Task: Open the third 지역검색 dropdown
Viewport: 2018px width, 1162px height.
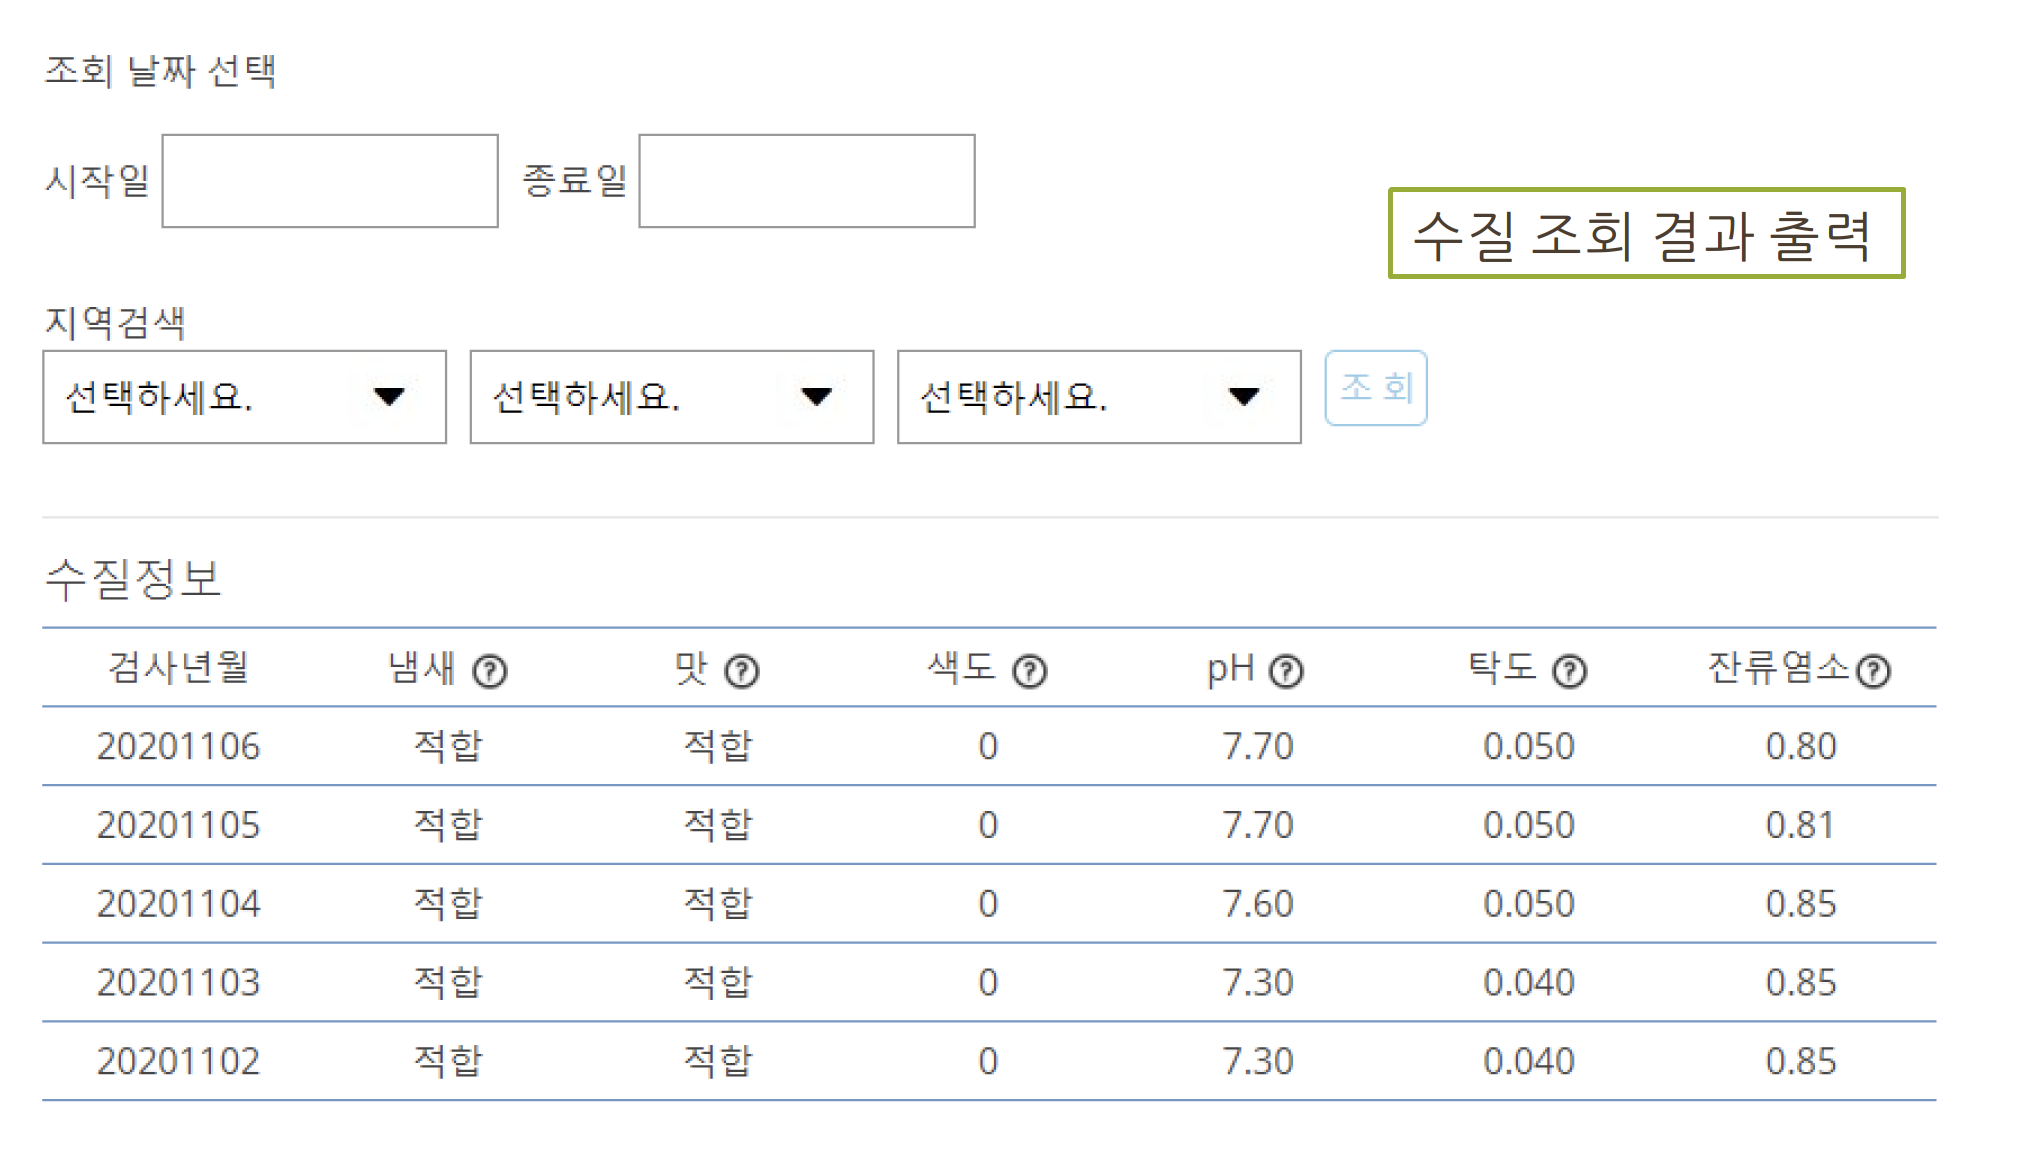Action: [x=1099, y=397]
